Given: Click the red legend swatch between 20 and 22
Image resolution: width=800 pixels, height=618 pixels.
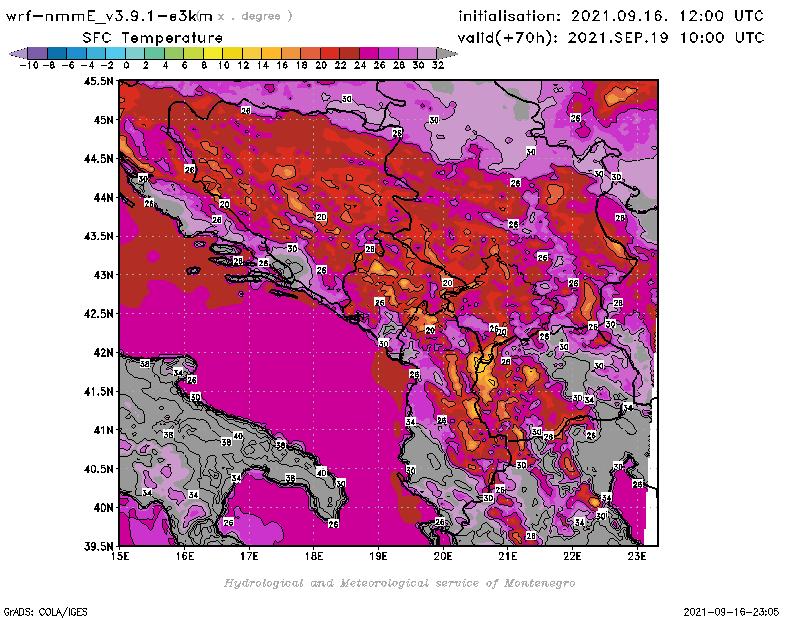Looking at the screenshot, I should (x=330, y=53).
